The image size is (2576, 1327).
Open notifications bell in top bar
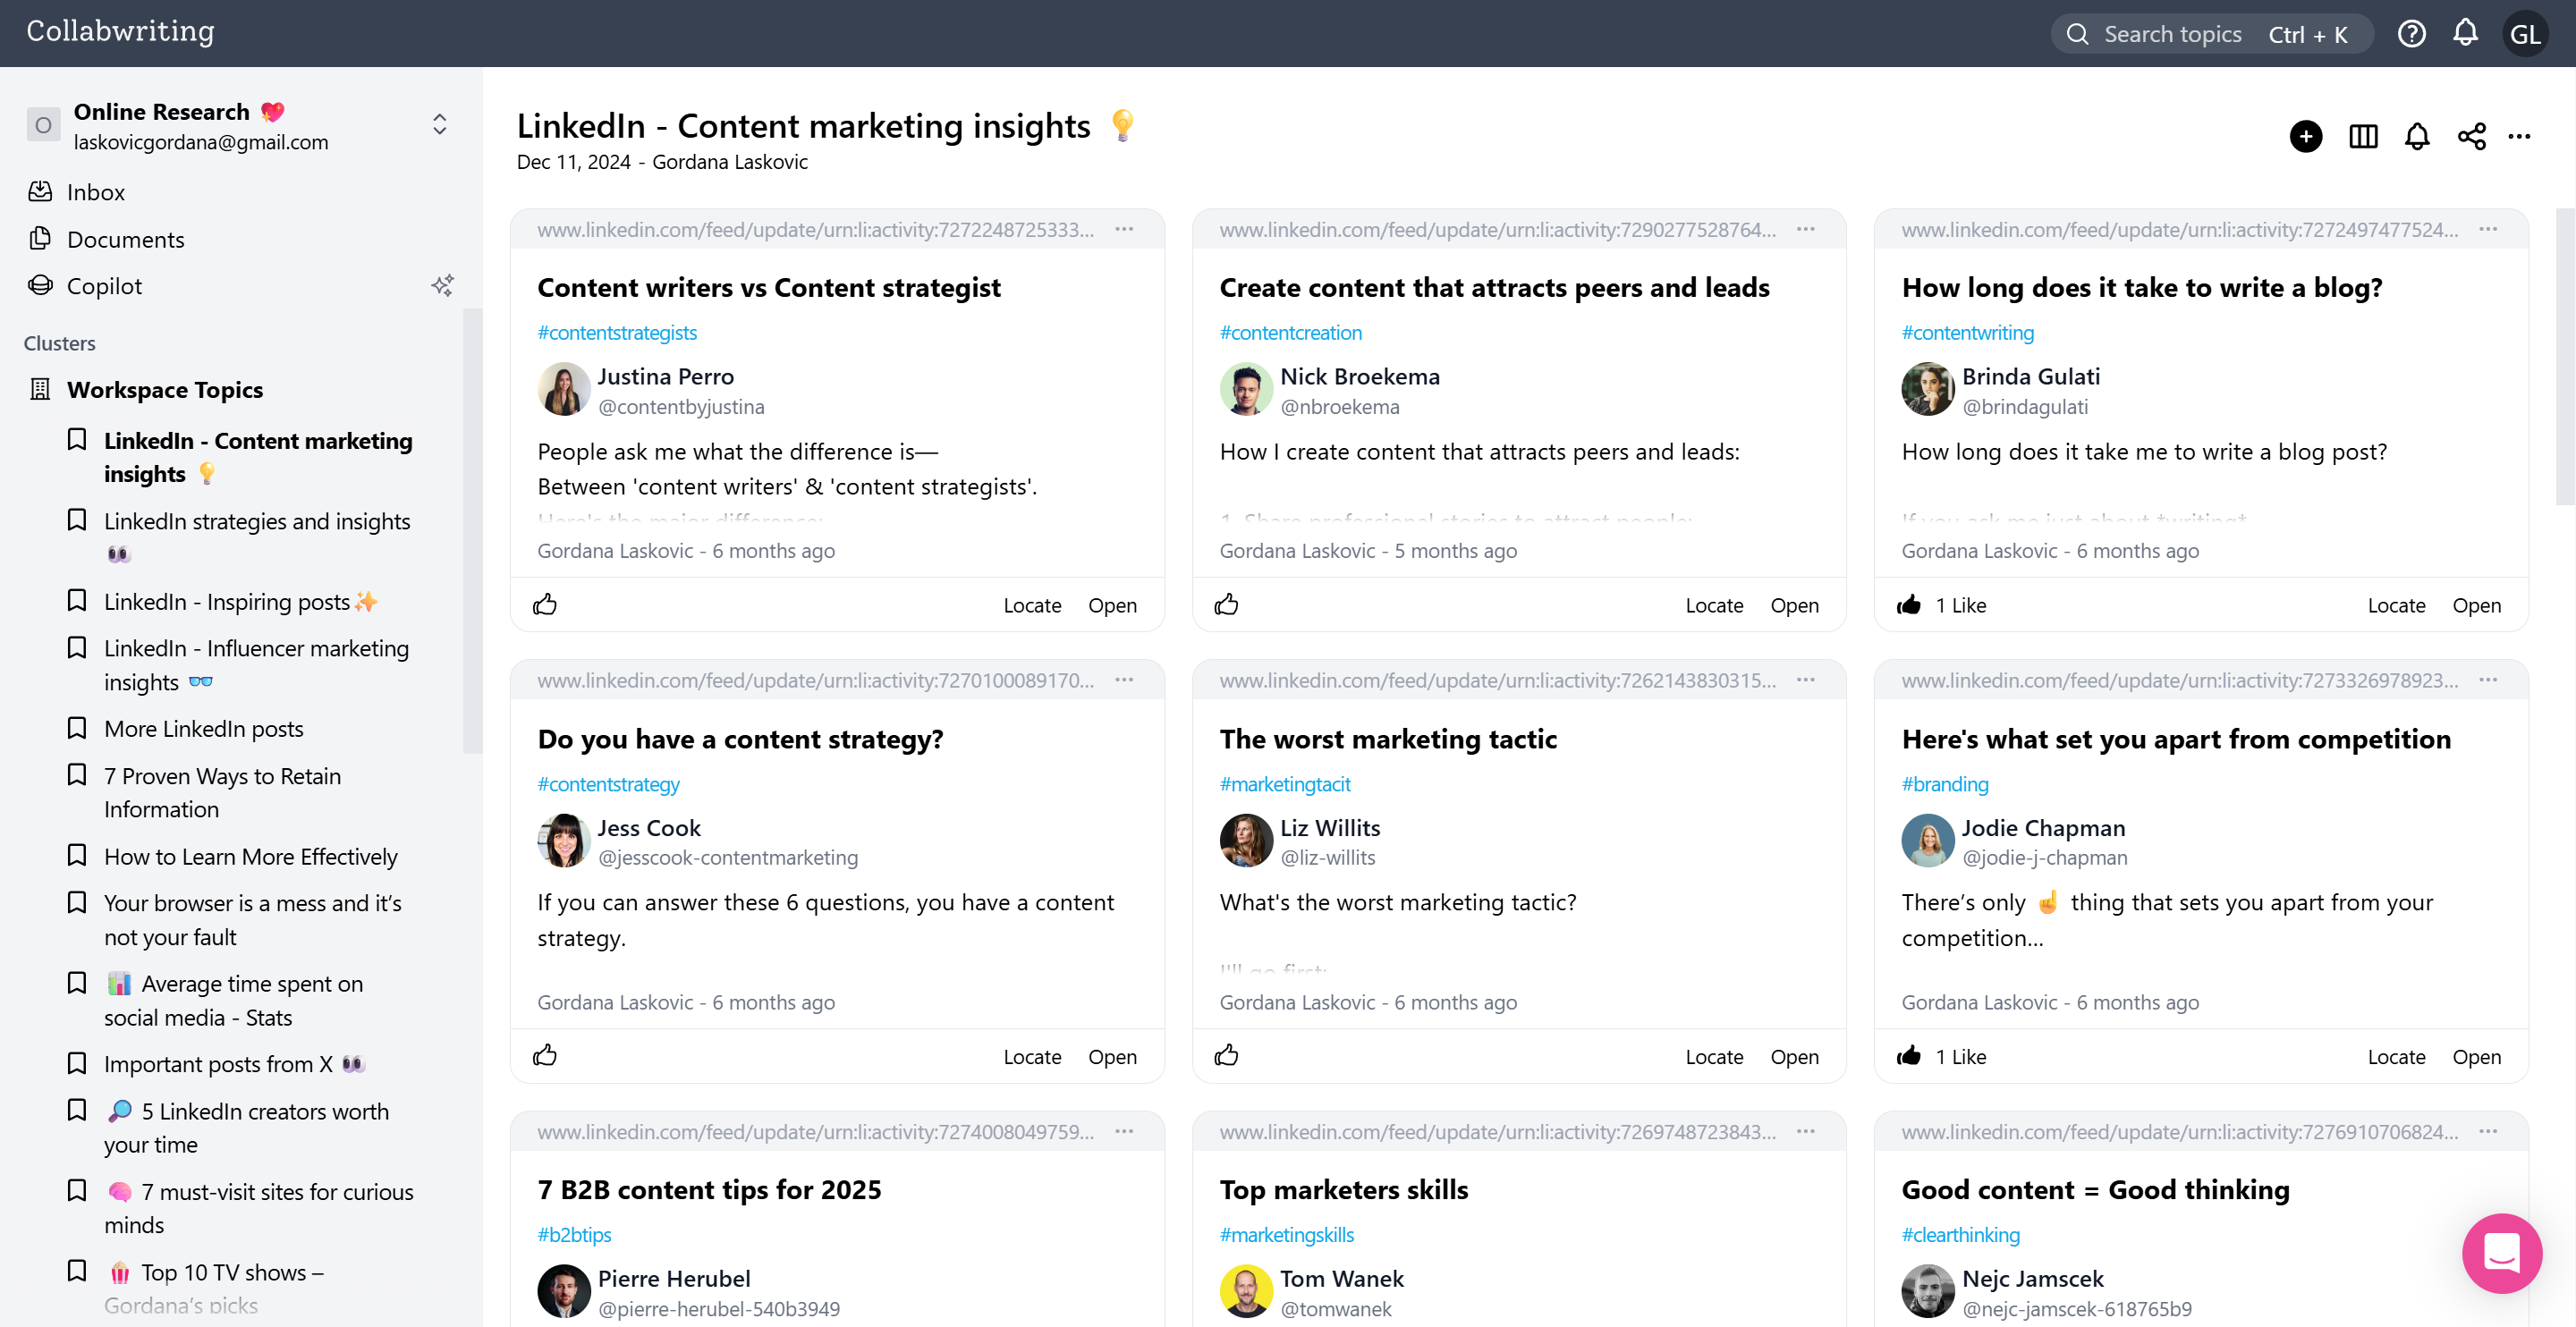(2465, 33)
